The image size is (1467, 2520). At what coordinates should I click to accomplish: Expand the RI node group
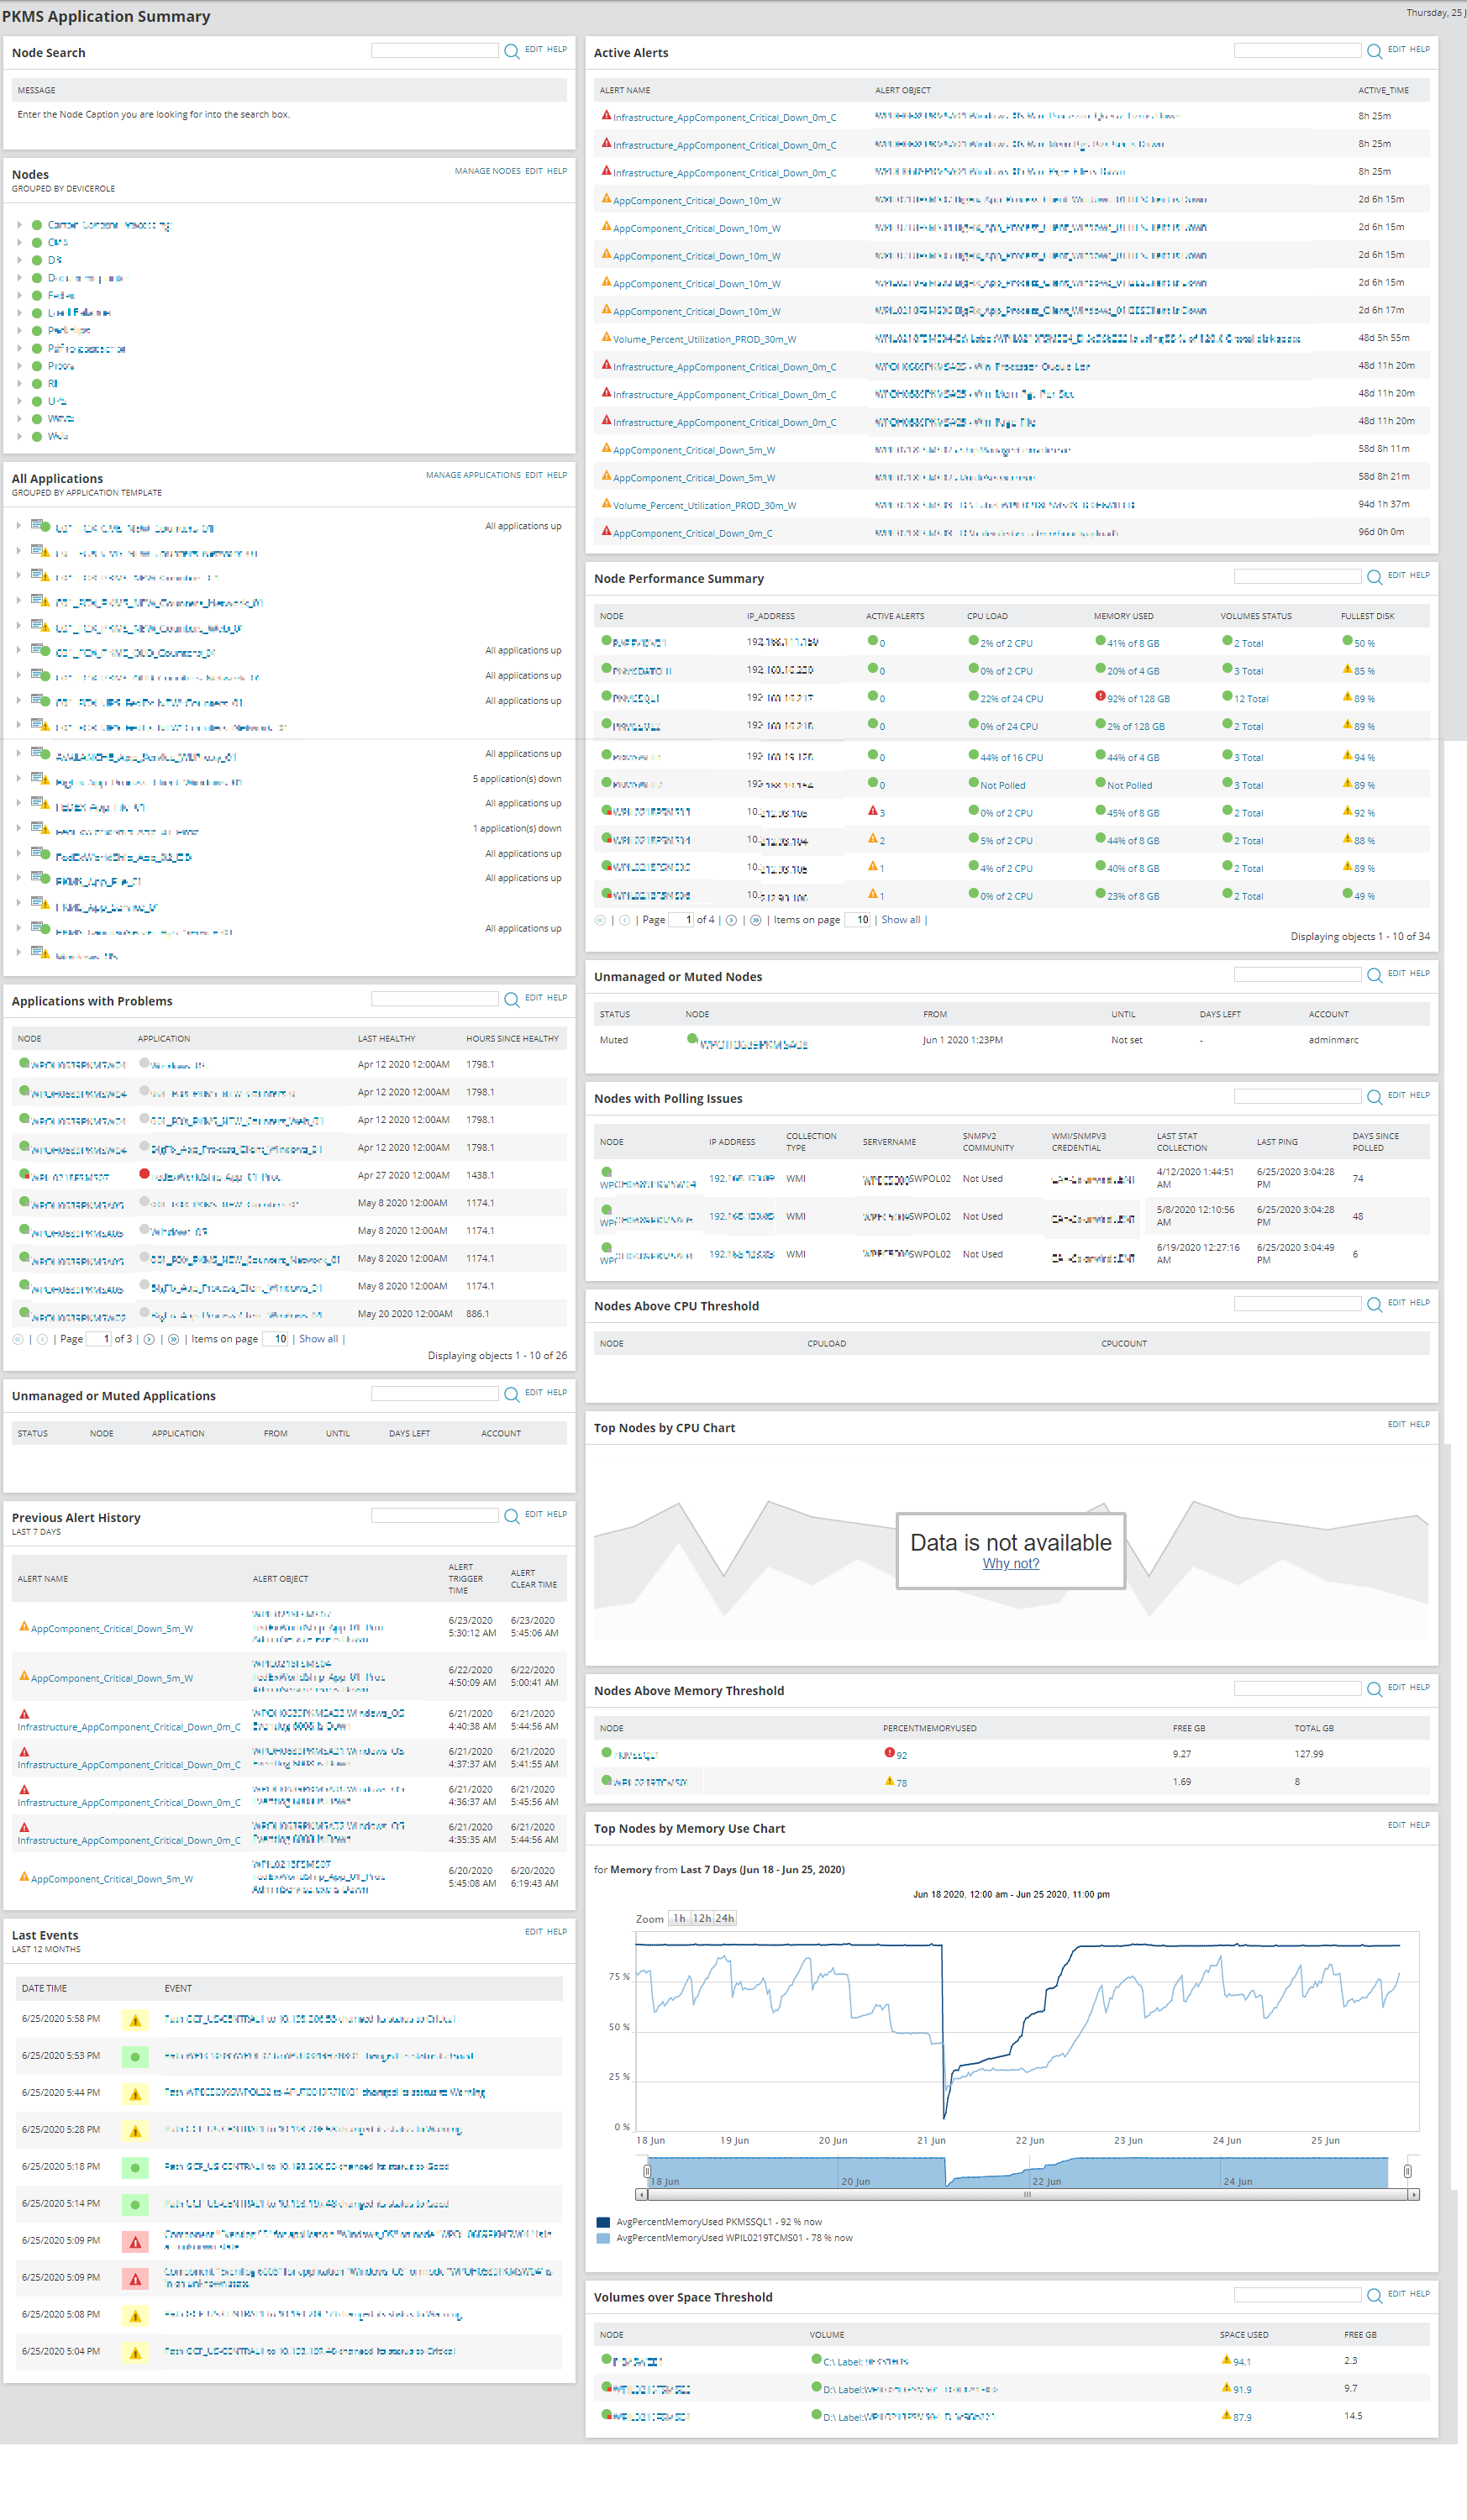click(x=19, y=383)
